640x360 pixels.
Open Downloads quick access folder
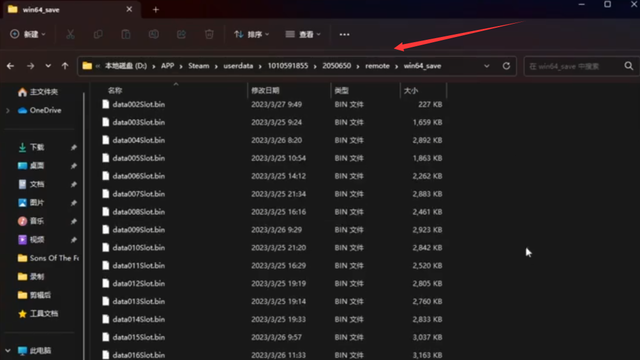(x=31, y=147)
